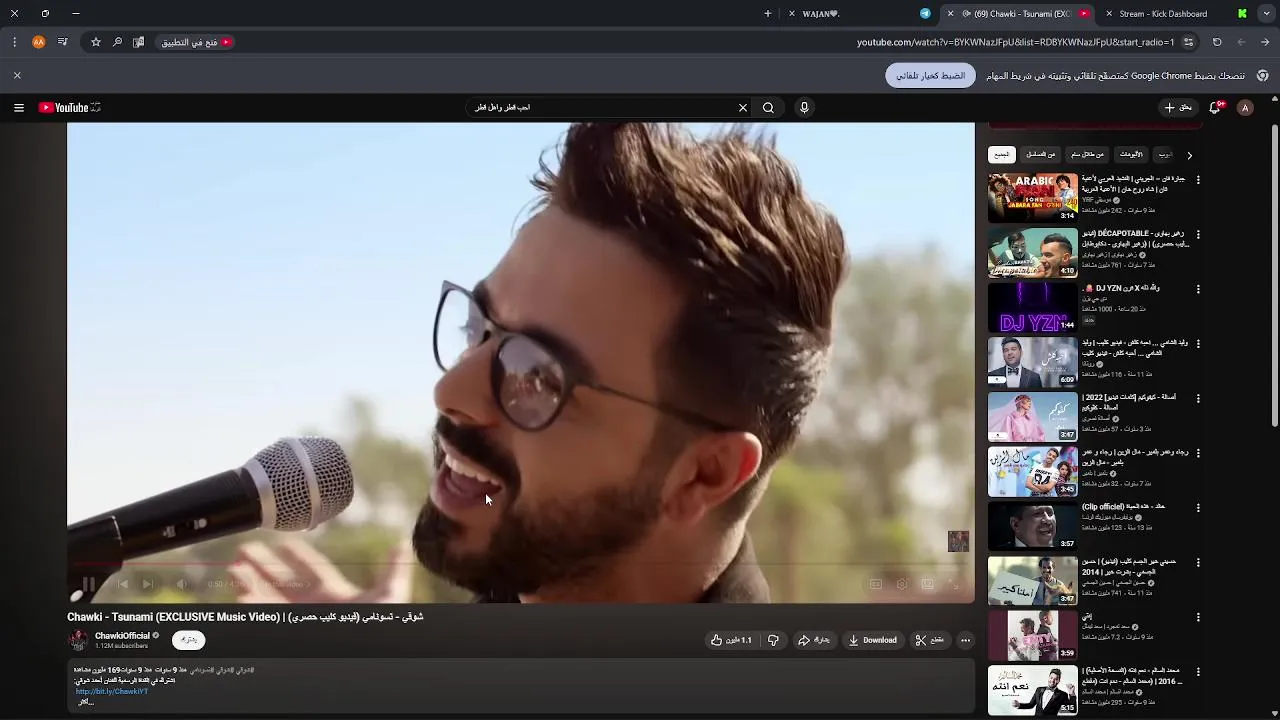Open the player settings gear
The height and width of the screenshot is (720, 1280).
[x=902, y=584]
